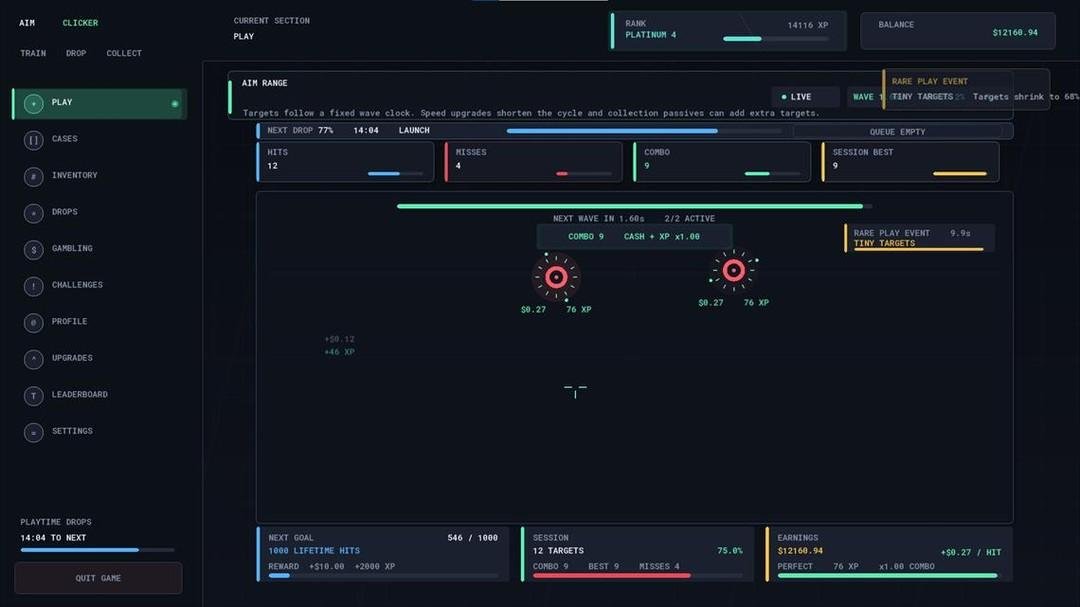Click the Session Best stat card
1080x607 pixels.
pyautogui.click(x=910, y=162)
